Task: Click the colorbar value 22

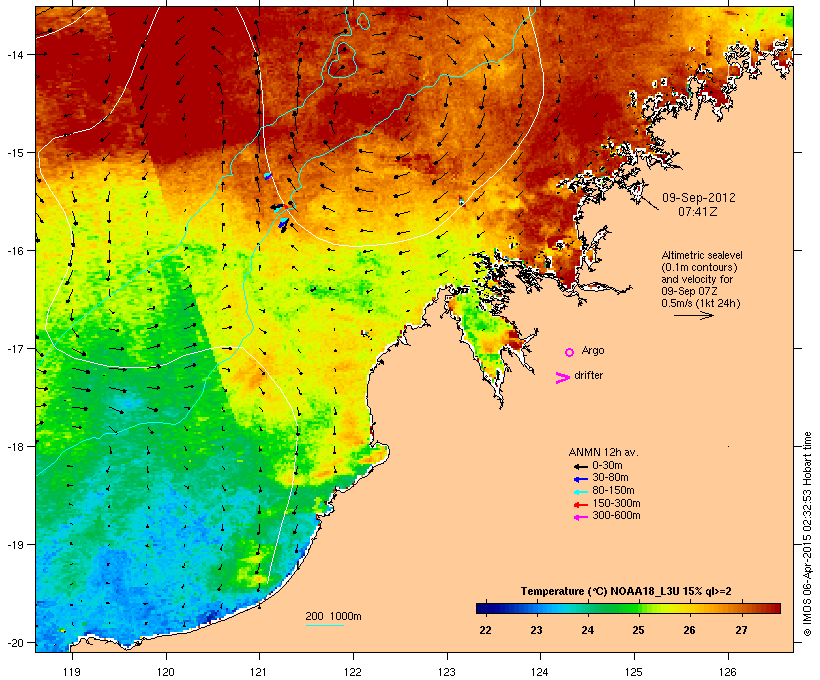Action: click(x=485, y=630)
